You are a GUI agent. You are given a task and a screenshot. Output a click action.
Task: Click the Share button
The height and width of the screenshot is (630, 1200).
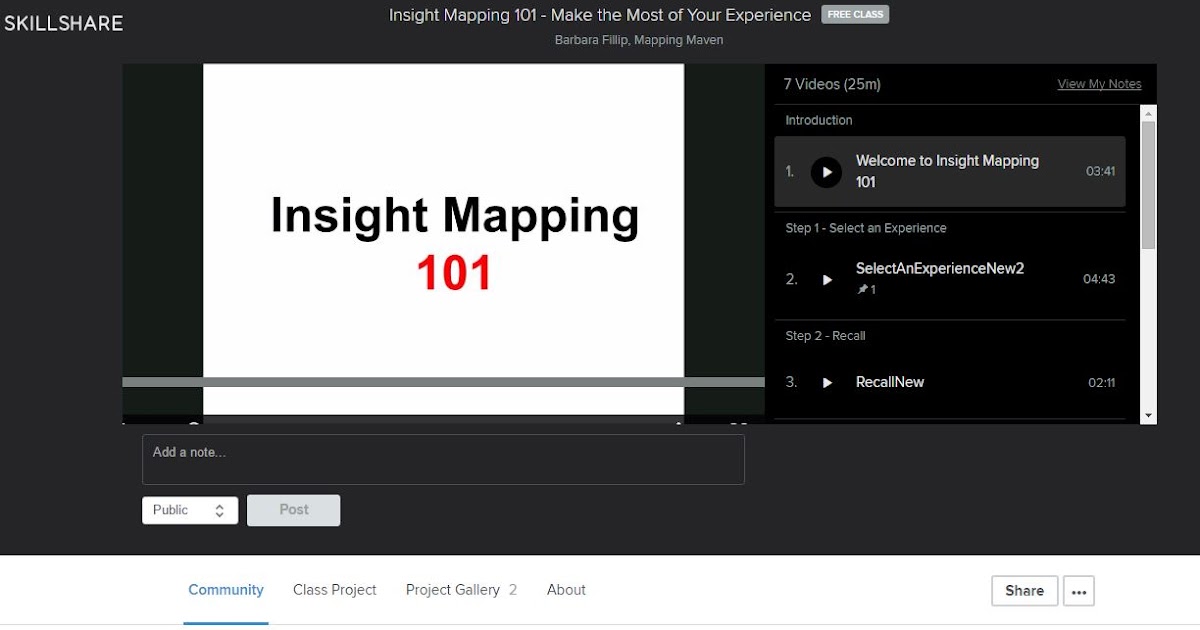click(x=1024, y=591)
